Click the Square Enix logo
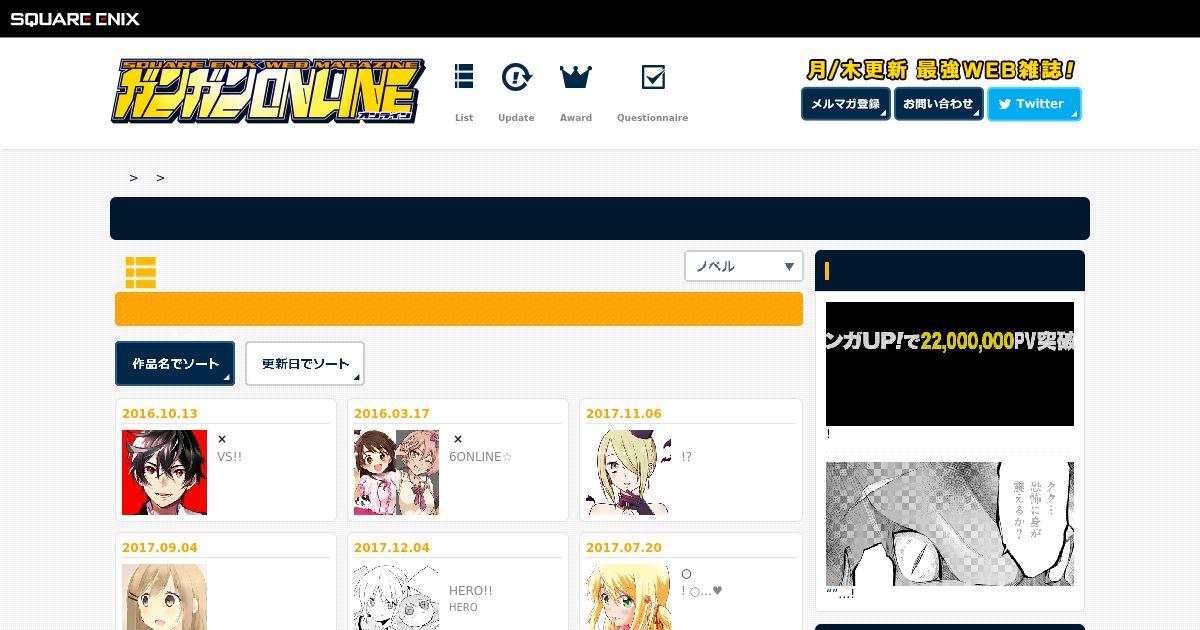This screenshot has height=630, width=1200. 75,18
